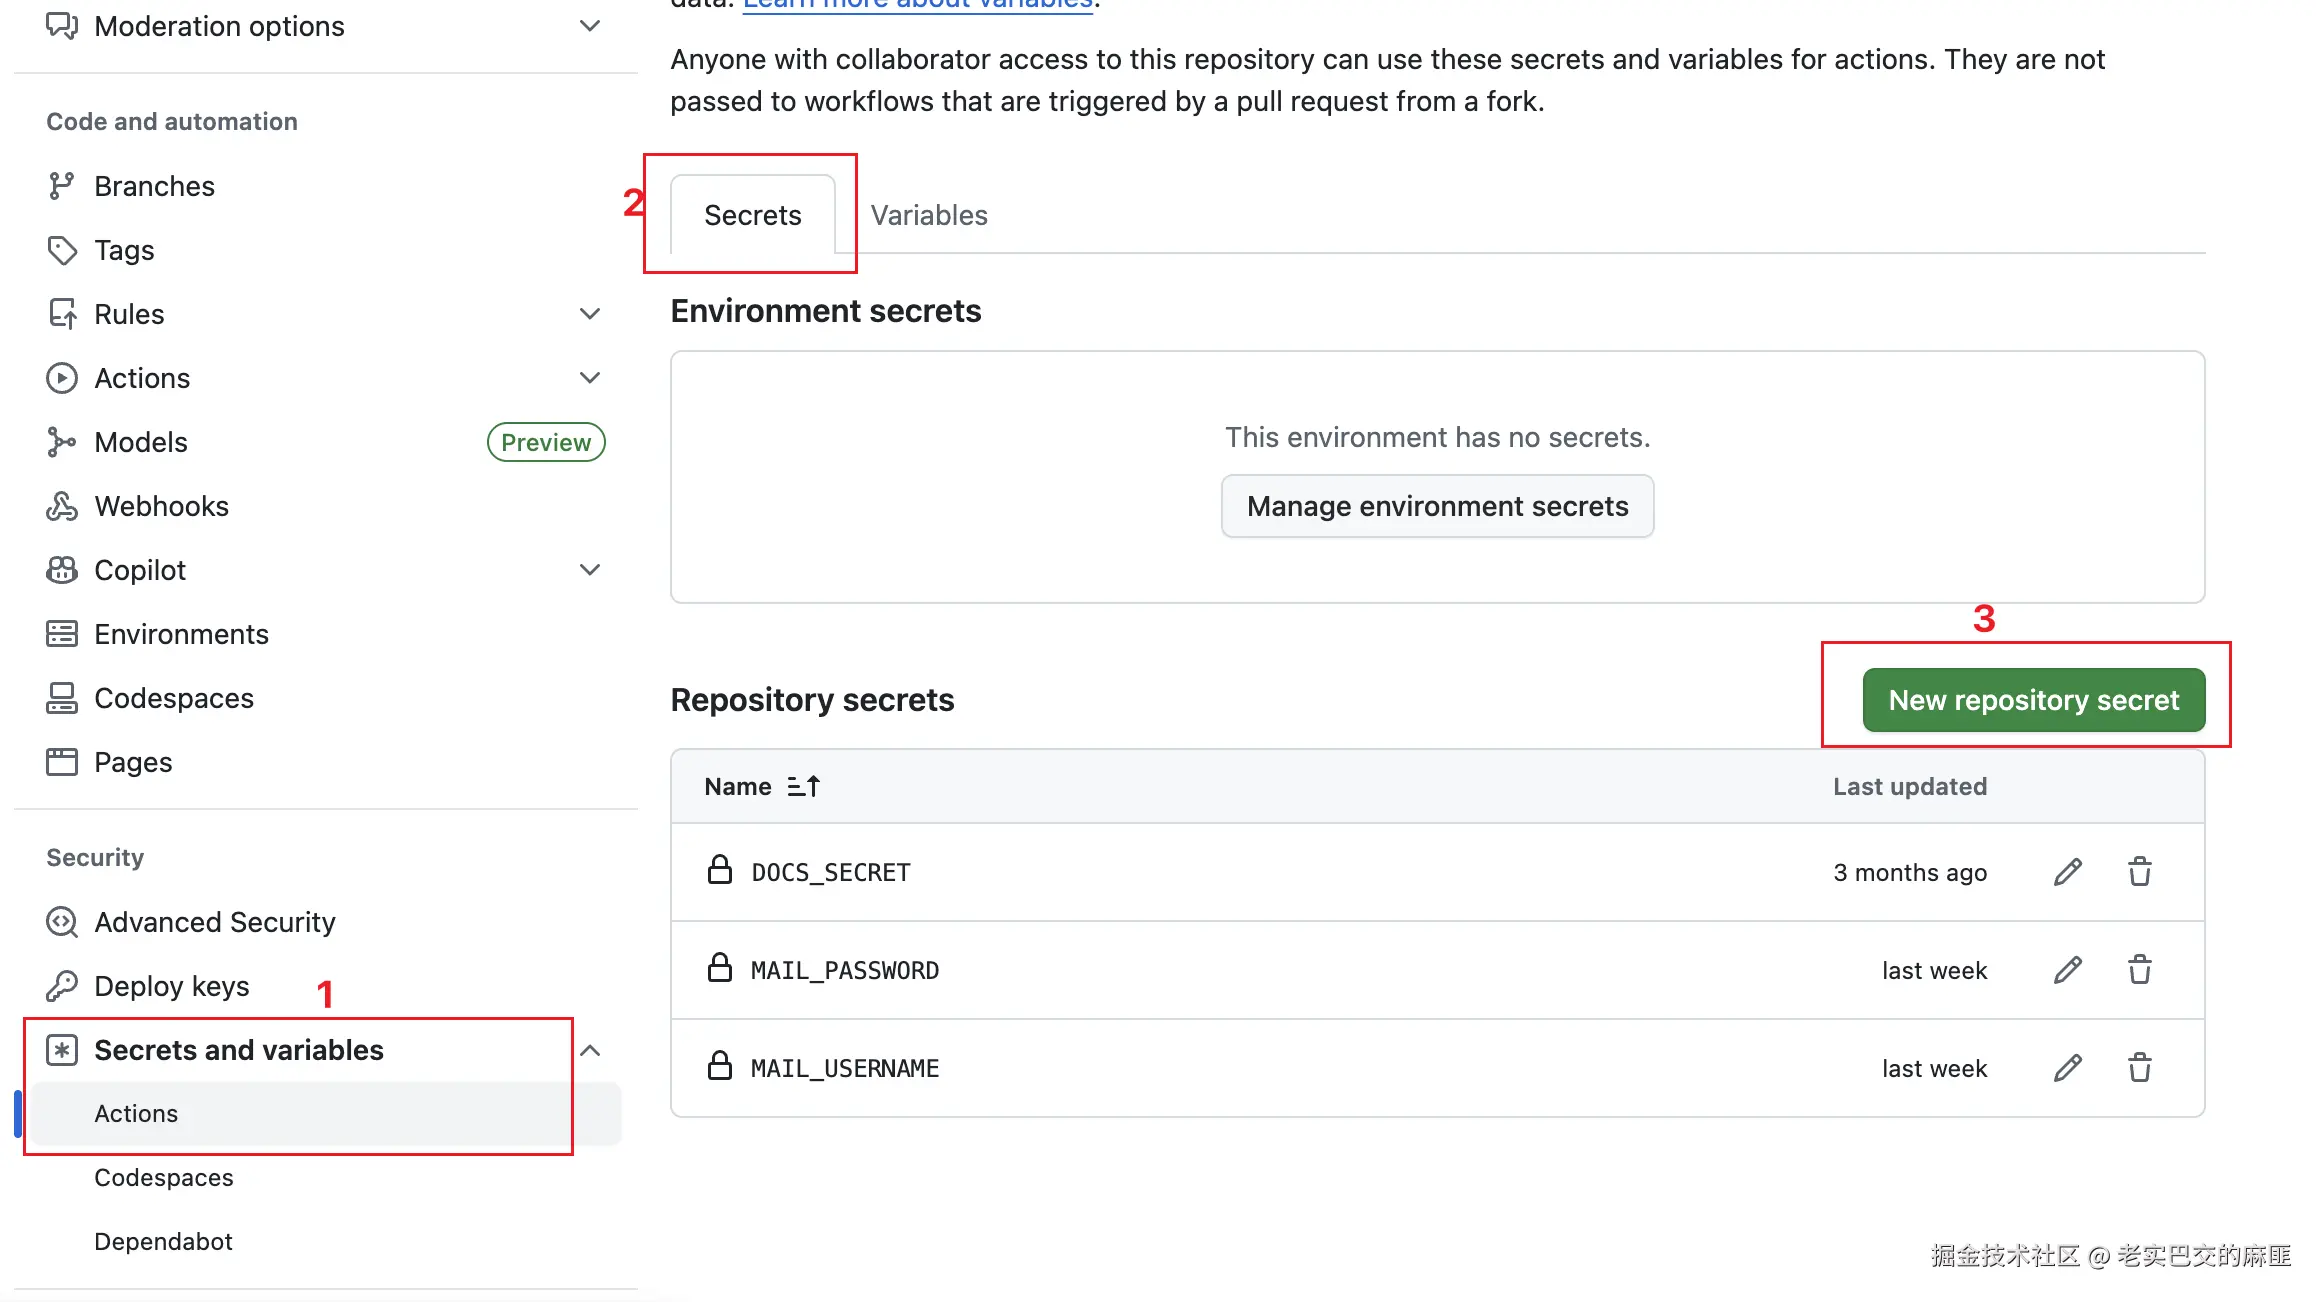Click pencil icon for MAIL_PASSWORD
The width and height of the screenshot is (2324, 1302).
pyautogui.click(x=2067, y=970)
